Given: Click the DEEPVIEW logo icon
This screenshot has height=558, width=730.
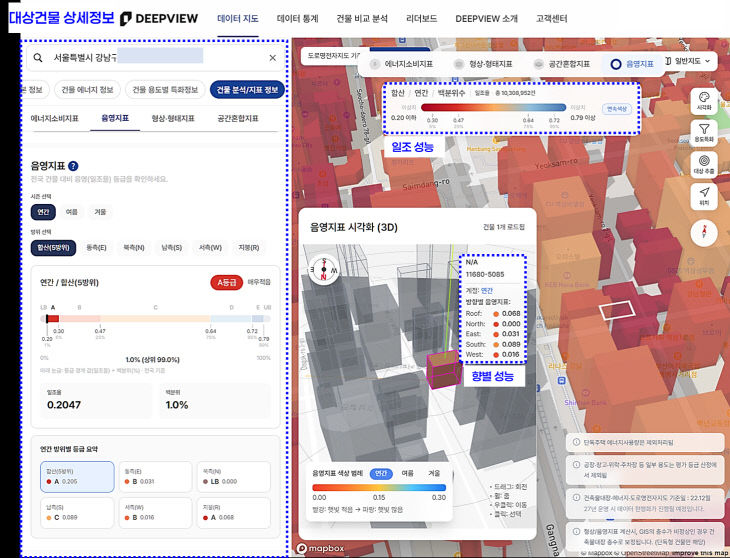Looking at the screenshot, I should [126, 19].
